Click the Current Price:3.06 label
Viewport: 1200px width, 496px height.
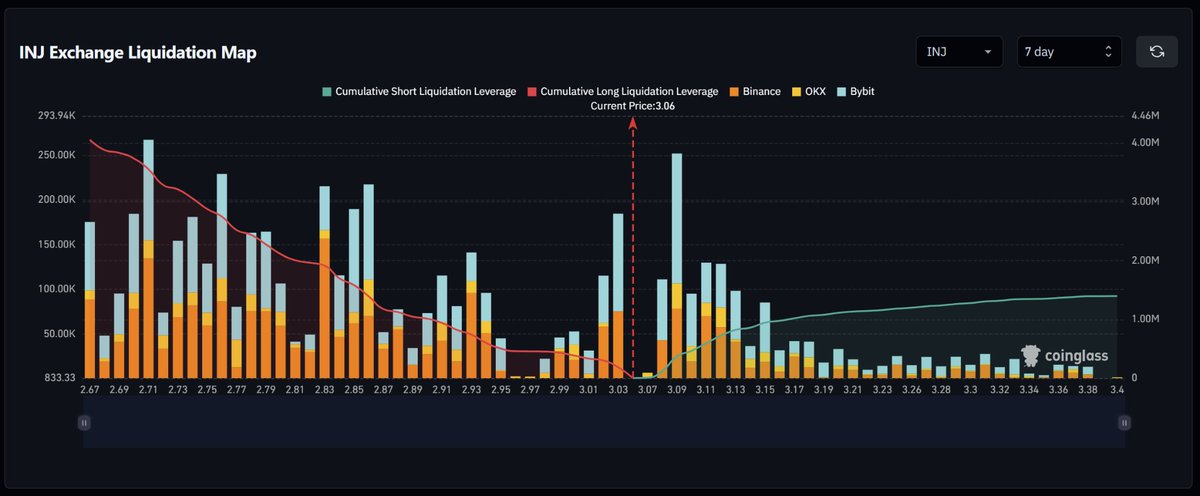(x=632, y=105)
